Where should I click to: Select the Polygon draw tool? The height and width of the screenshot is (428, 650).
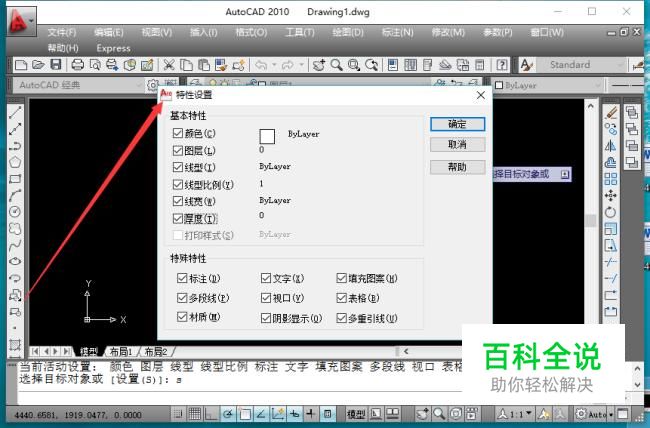click(x=15, y=162)
